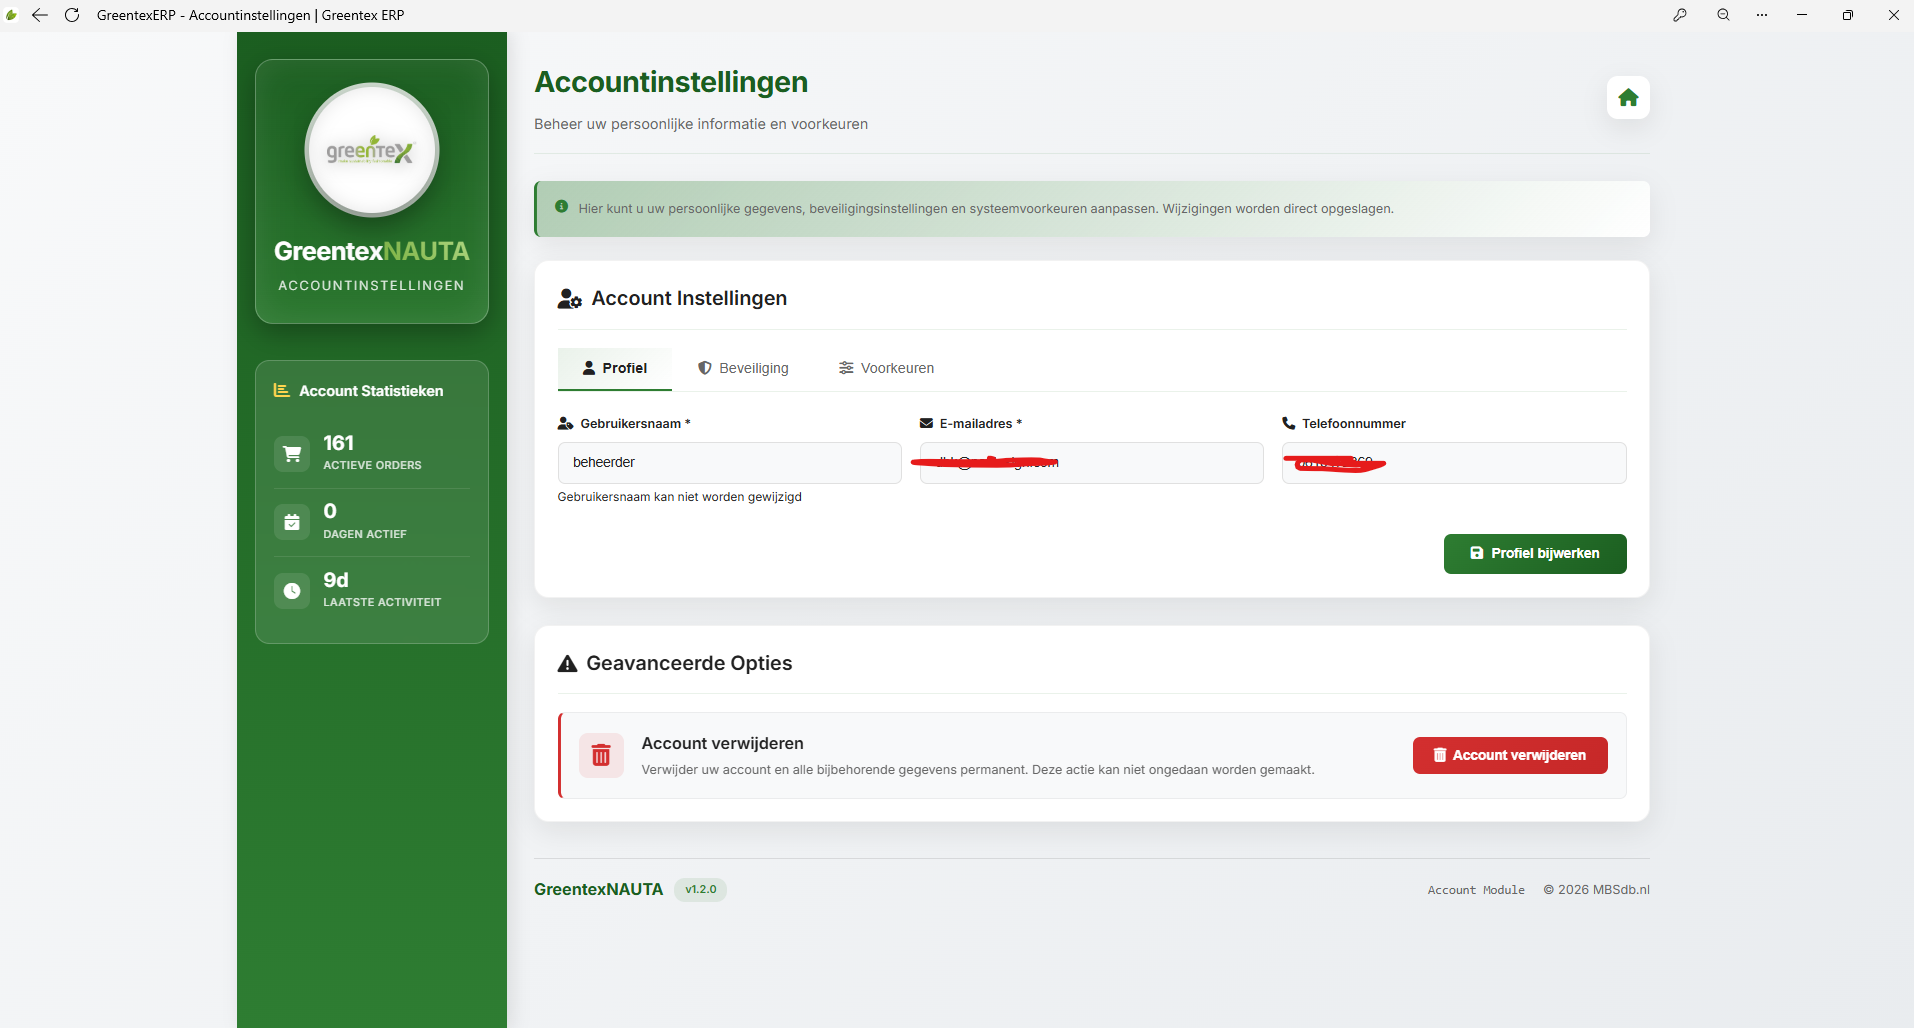Image resolution: width=1914 pixels, height=1028 pixels.
Task: Switch to the Beveiliging tab
Action: coord(743,369)
